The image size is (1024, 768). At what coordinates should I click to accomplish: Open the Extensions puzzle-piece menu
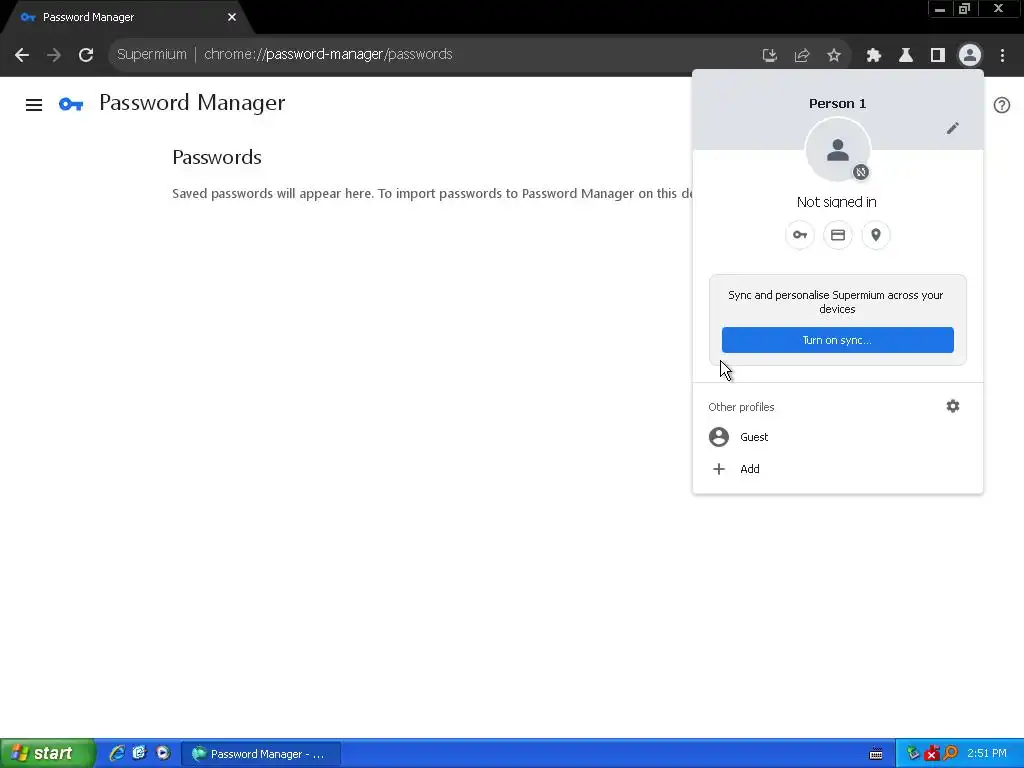(874, 55)
